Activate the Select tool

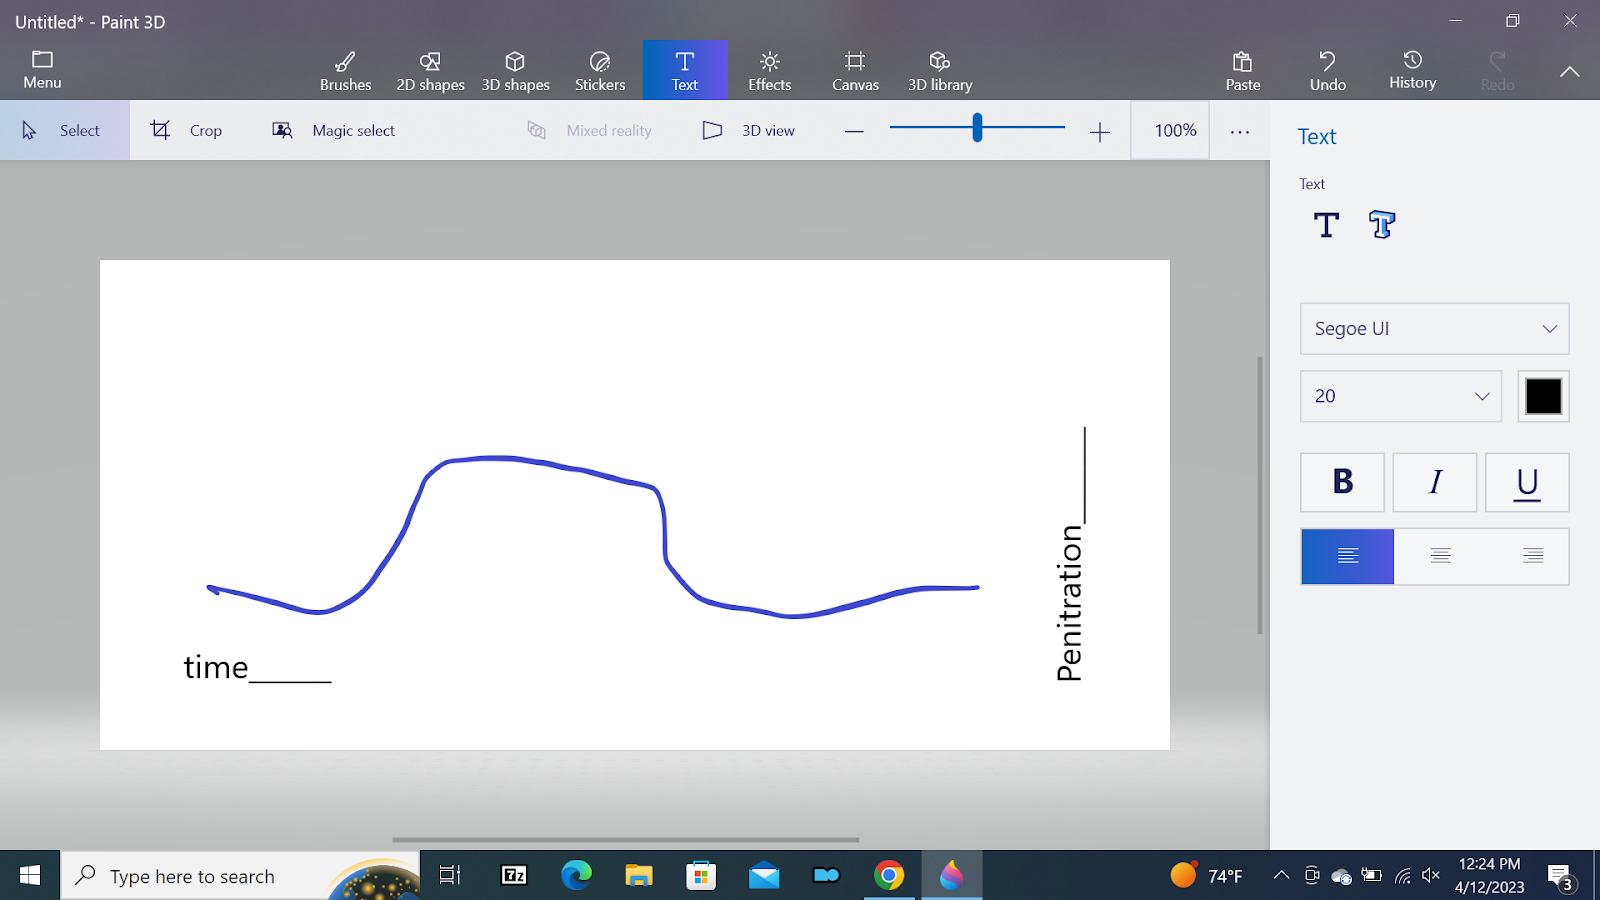pos(64,130)
